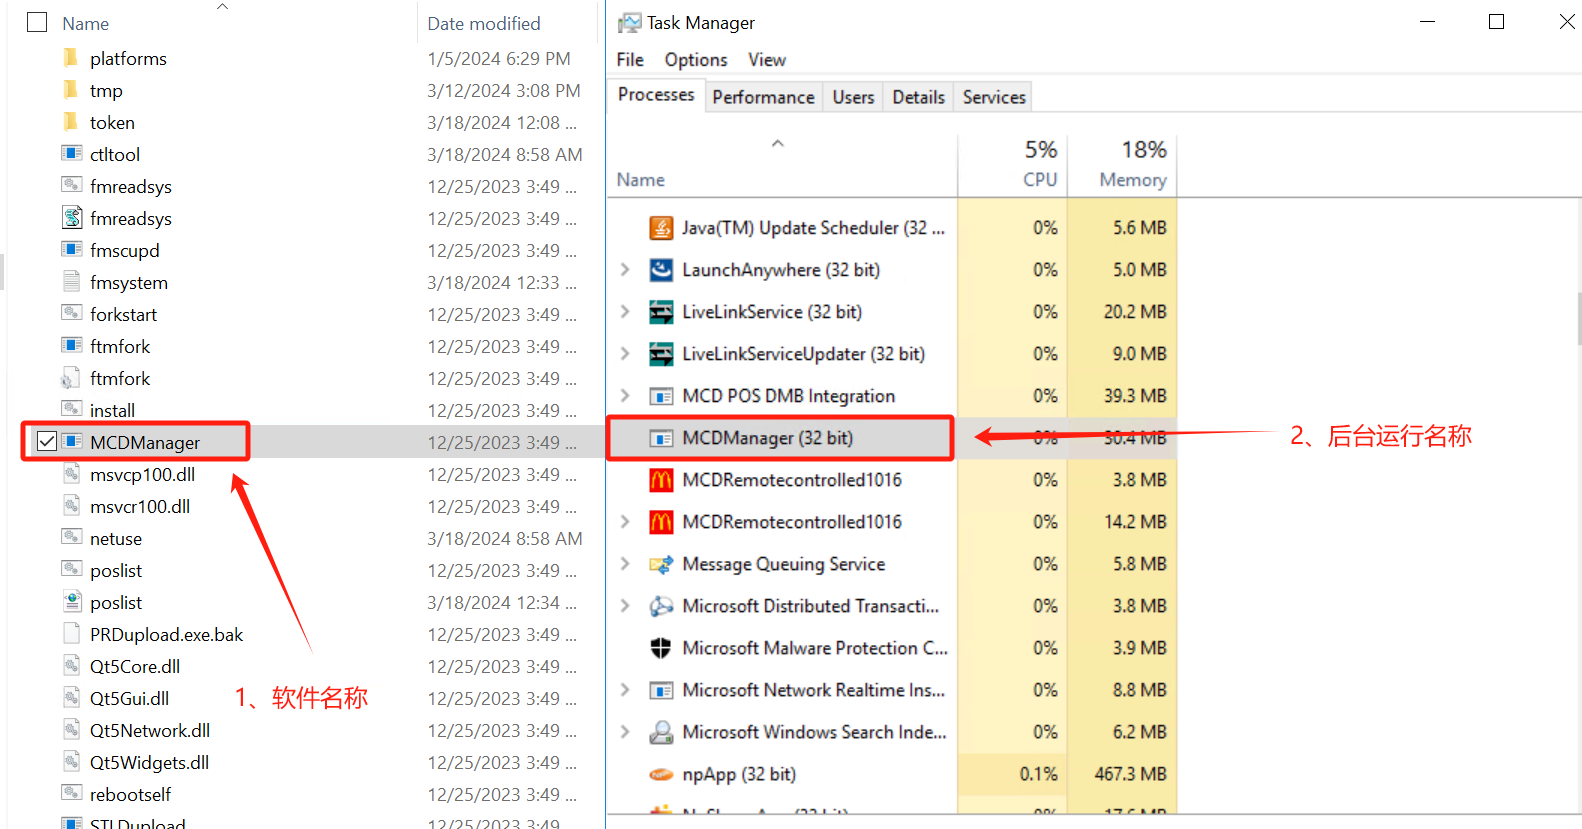Viewport: 1582px width, 829px height.
Task: Click the platforms folder icon
Action: tap(71, 58)
